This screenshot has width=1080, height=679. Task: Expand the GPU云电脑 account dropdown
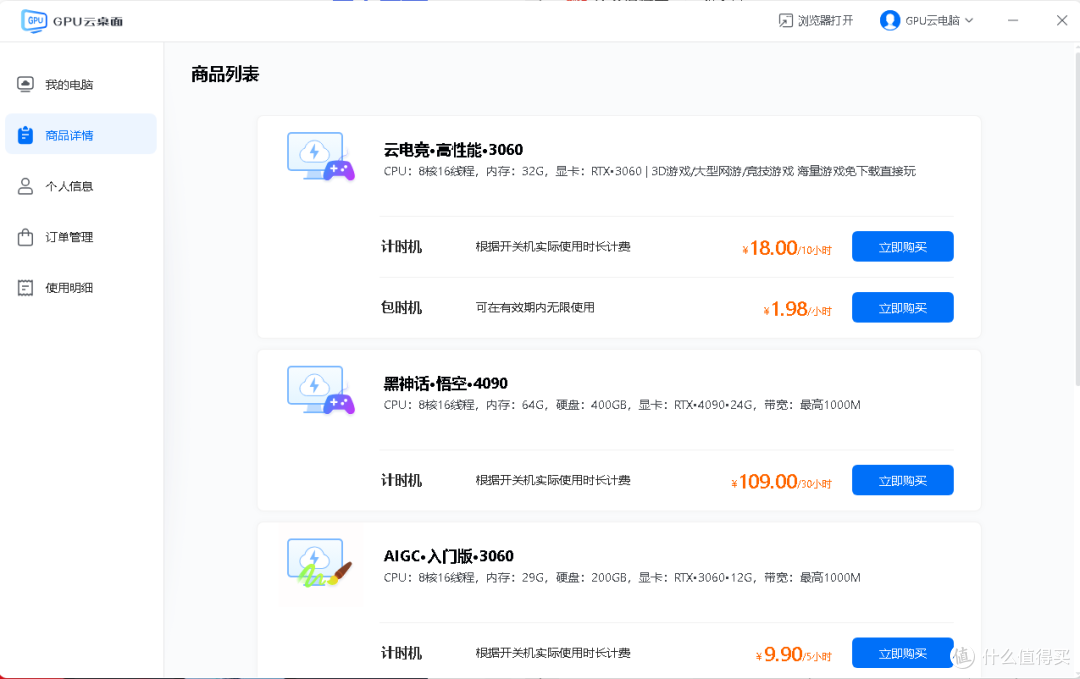click(927, 21)
